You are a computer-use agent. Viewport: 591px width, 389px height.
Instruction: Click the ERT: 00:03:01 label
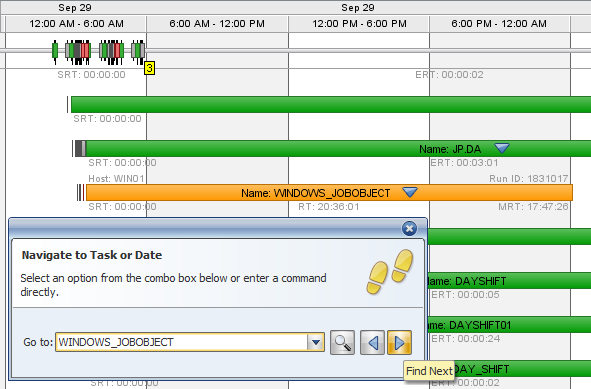tap(464, 163)
